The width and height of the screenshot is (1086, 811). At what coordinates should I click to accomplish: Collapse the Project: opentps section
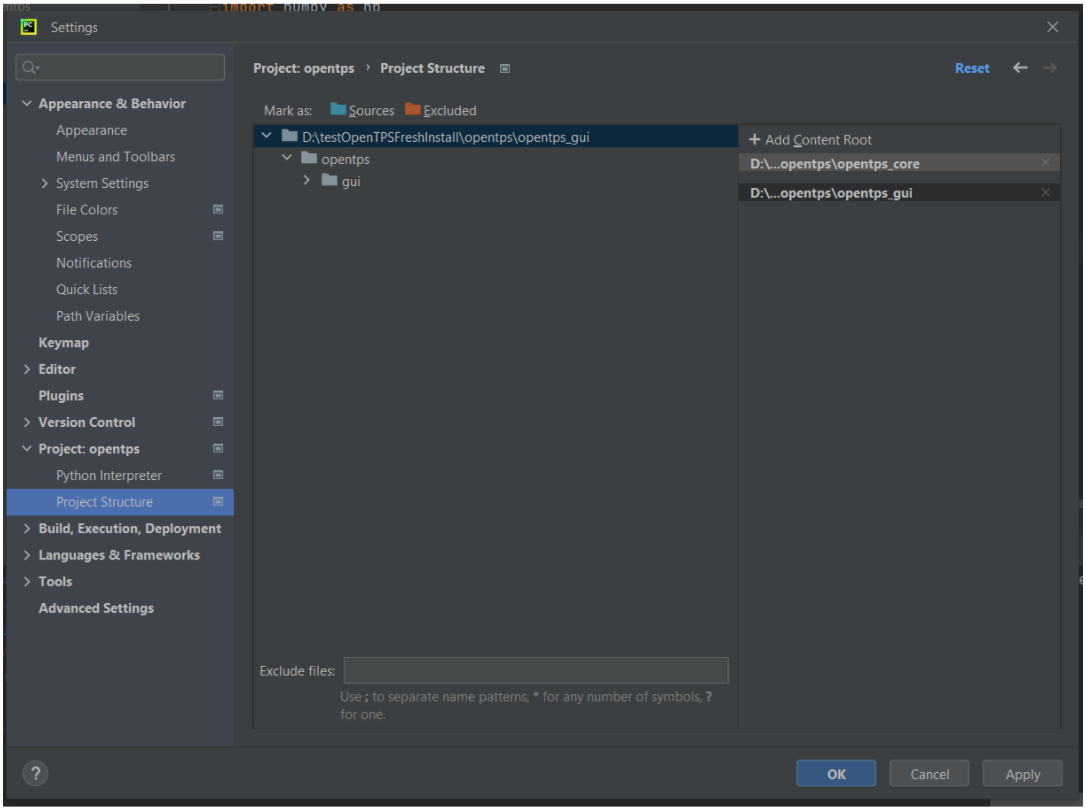point(27,449)
